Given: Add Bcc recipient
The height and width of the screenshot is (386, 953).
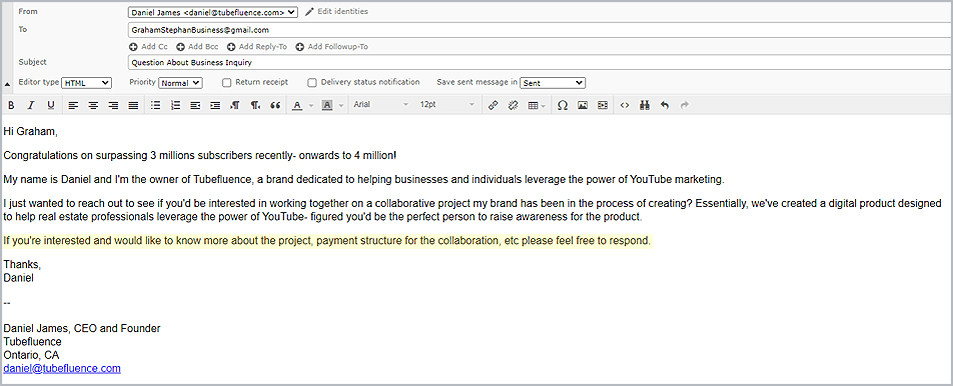Looking at the screenshot, I should pyautogui.click(x=197, y=47).
